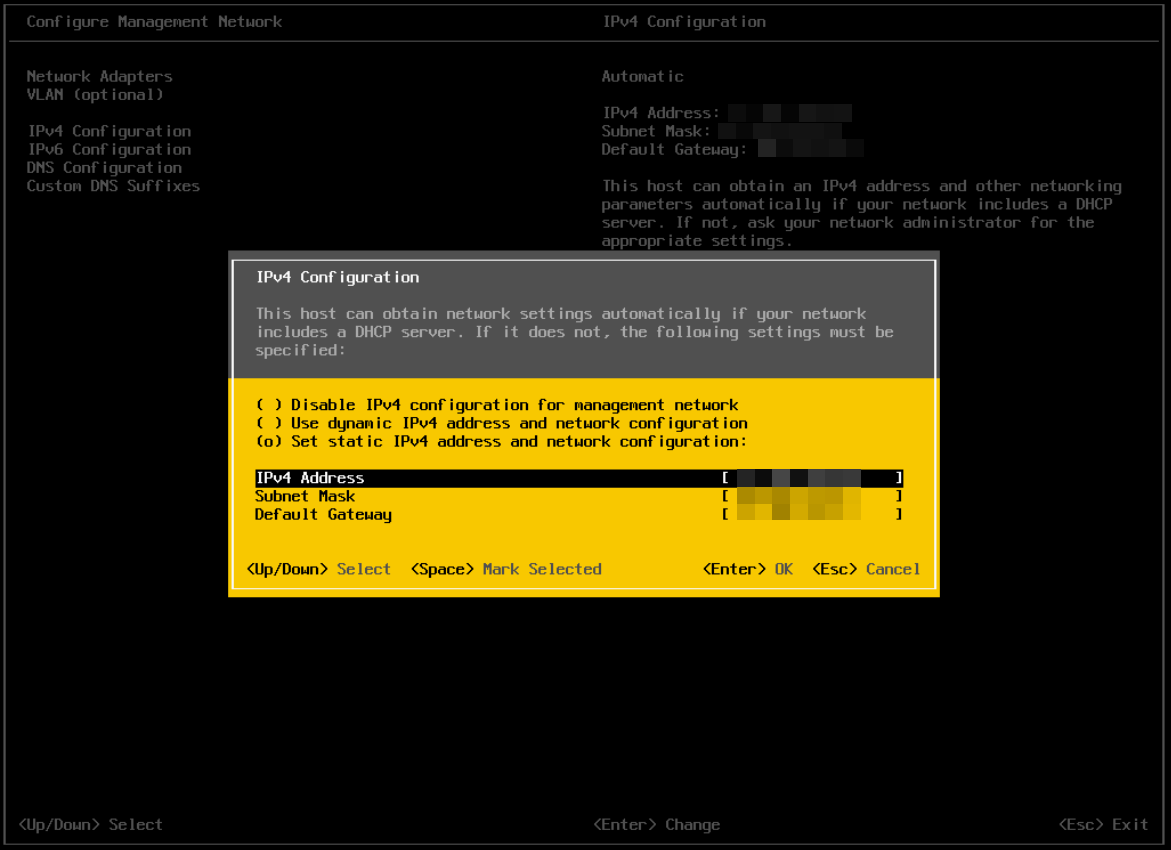Image resolution: width=1171 pixels, height=850 pixels.
Task: Open Custom DNS Suffixes settings
Action: [x=113, y=186]
